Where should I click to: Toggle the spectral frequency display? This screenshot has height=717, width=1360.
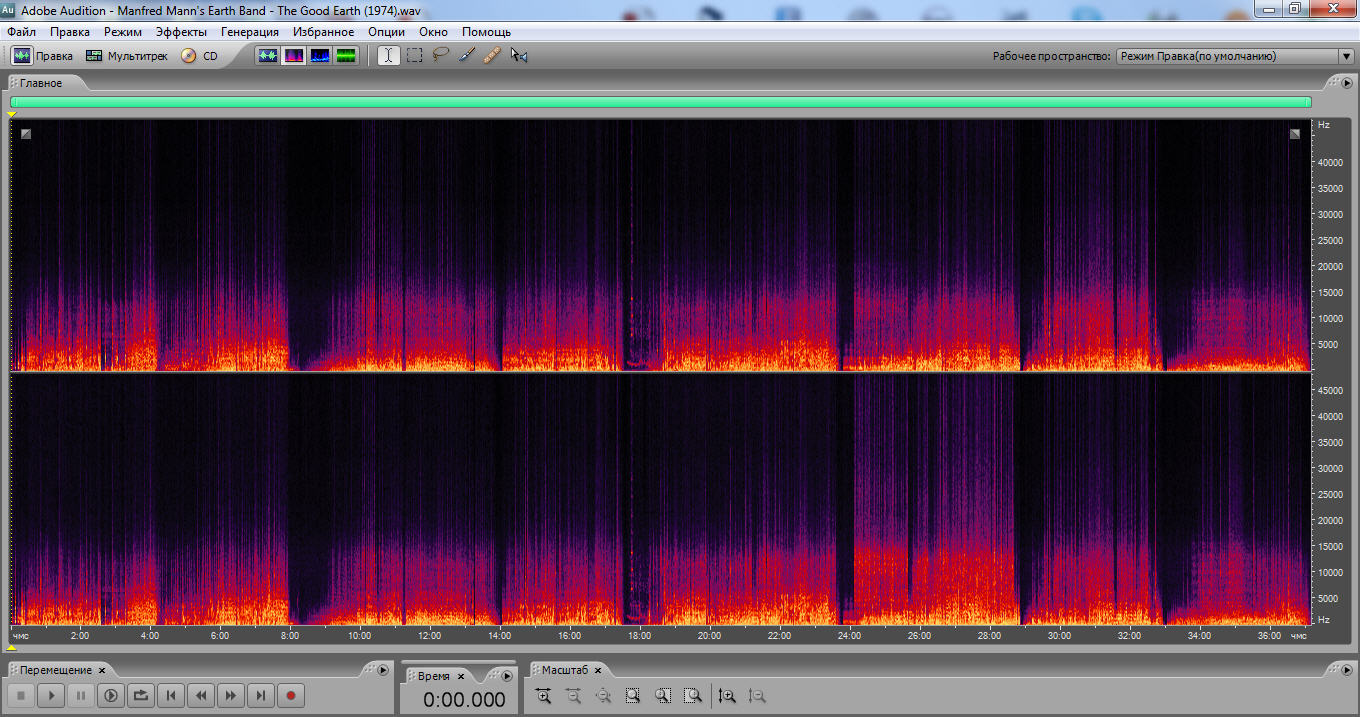coord(294,56)
